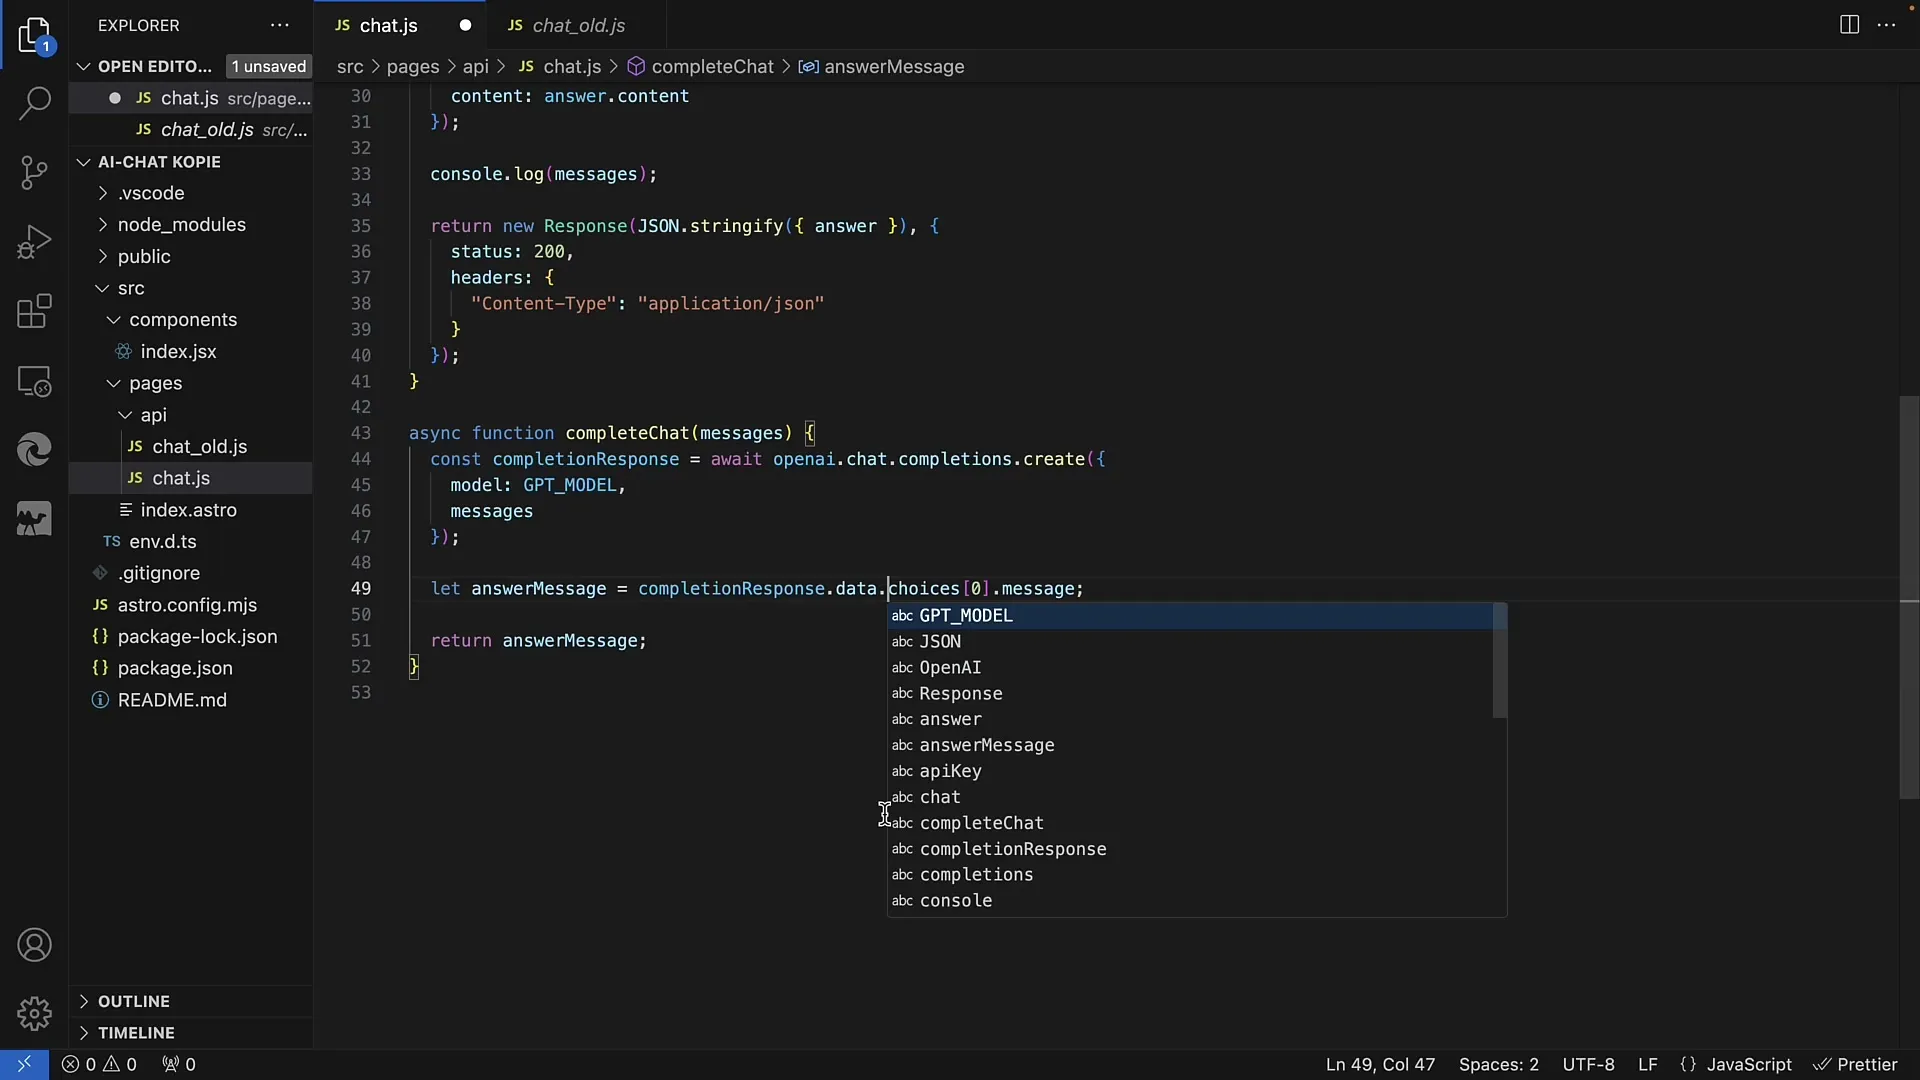Choose answerMessage from the autocomplete list
This screenshot has width=1920, height=1080.
pyautogui.click(x=1190, y=745)
